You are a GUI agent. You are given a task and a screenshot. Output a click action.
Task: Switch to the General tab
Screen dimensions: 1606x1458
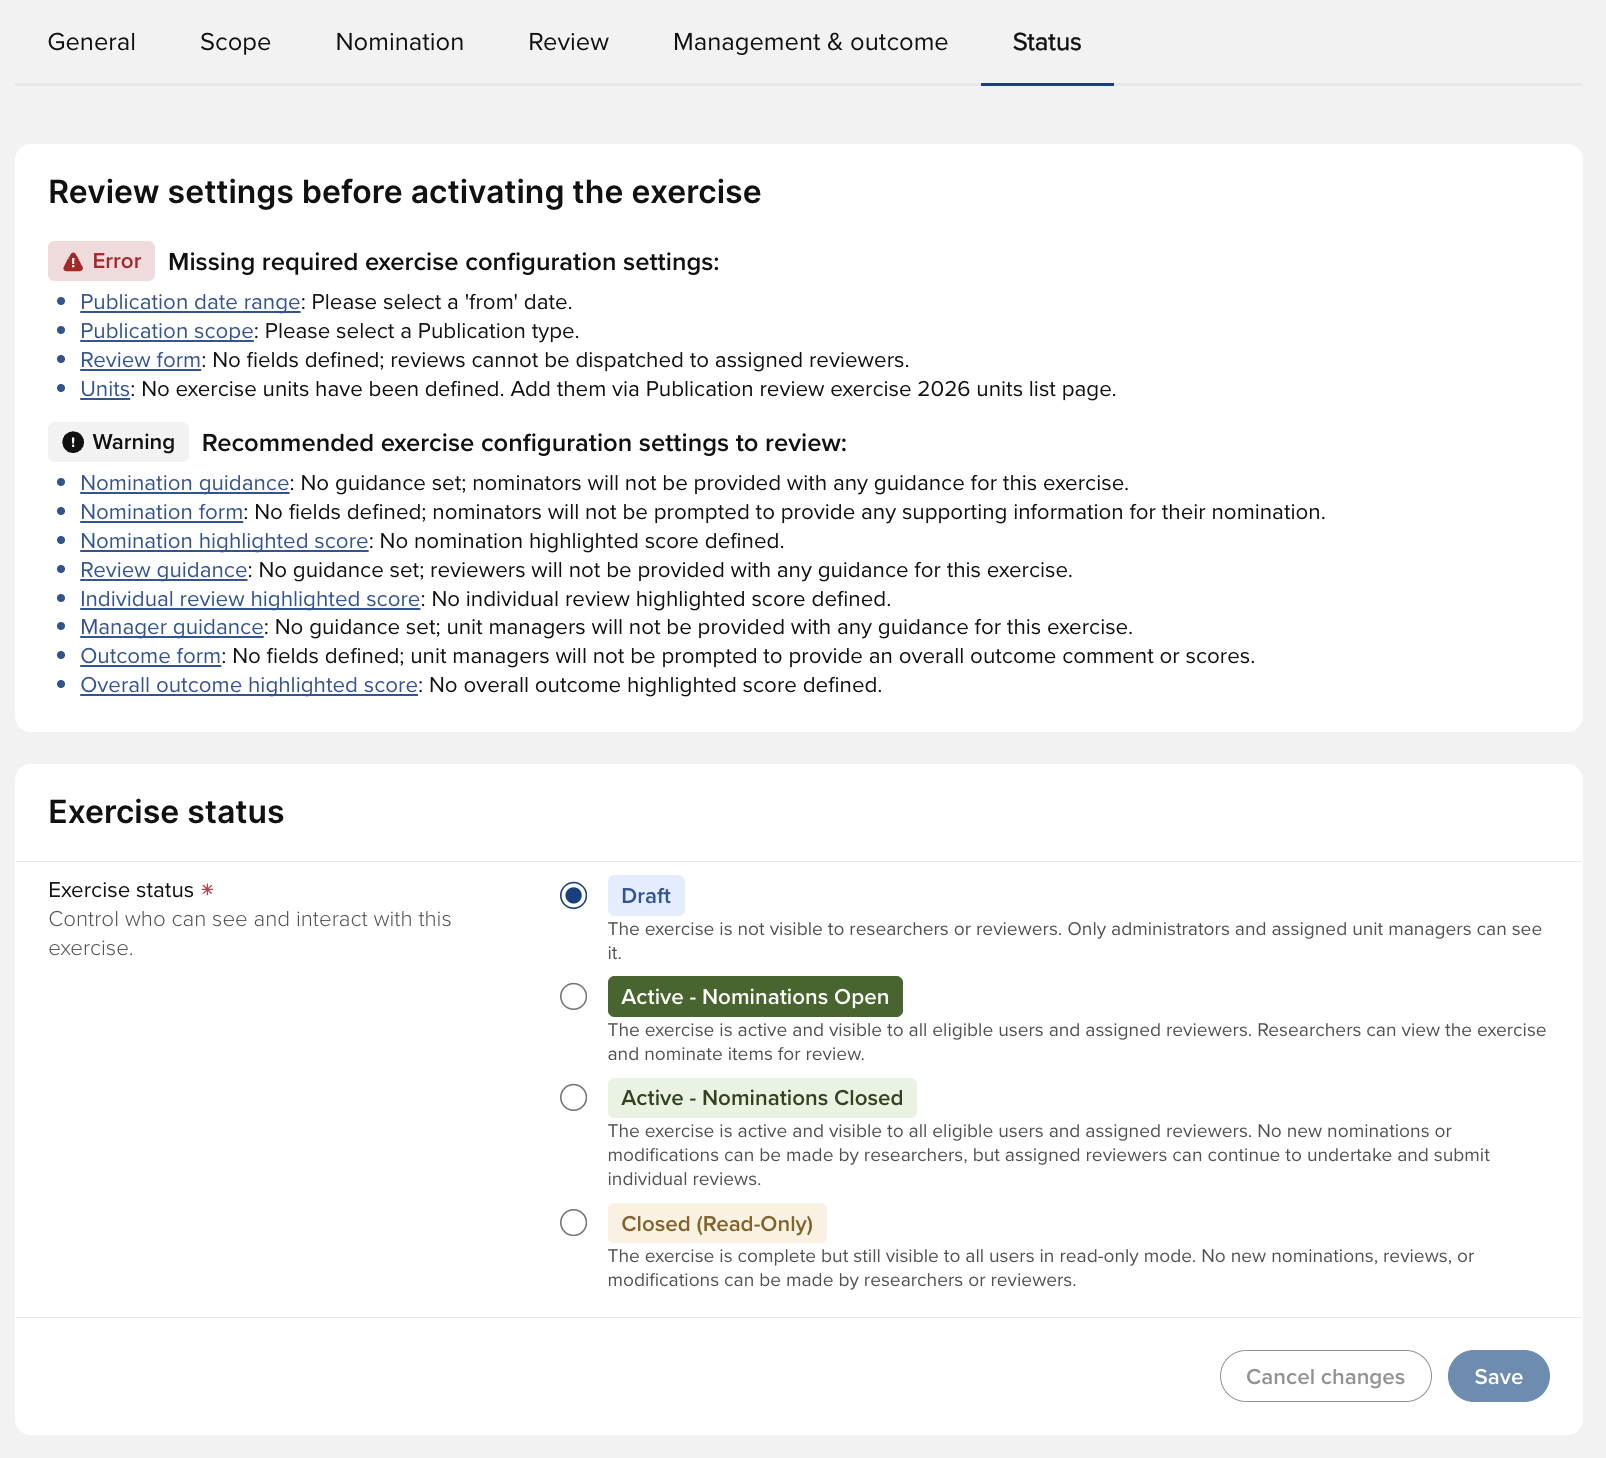(91, 42)
